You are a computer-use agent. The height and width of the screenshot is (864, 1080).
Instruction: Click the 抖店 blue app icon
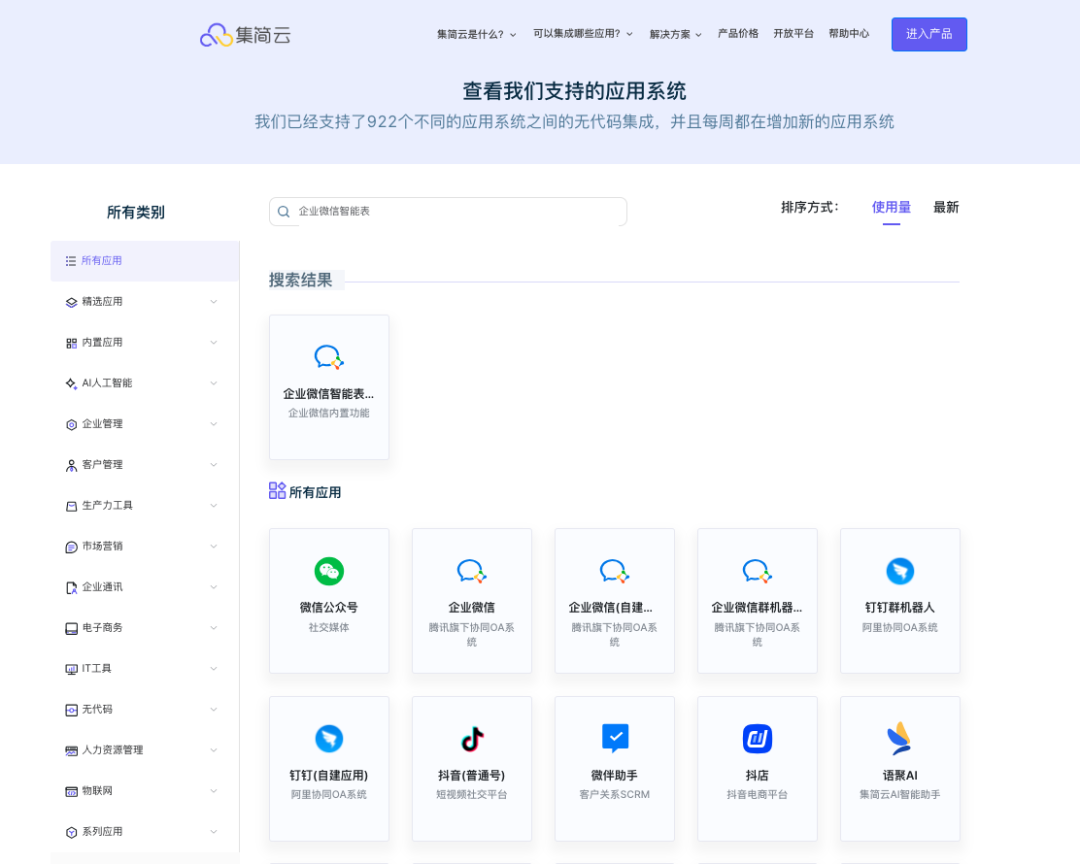tap(757, 739)
